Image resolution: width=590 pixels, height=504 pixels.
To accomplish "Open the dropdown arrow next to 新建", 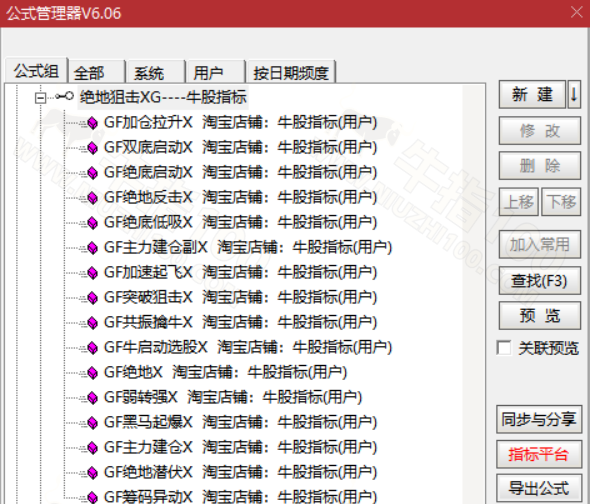I will point(574,94).
